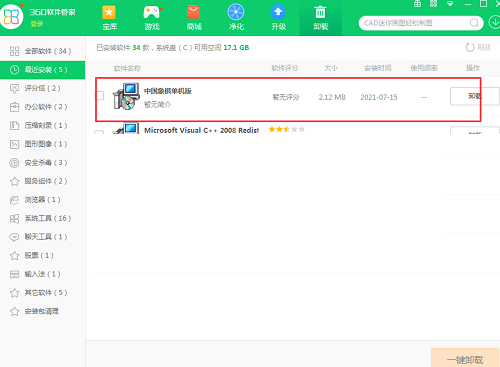500x367 pixels.
Task: Click the 360软件管家 logo
Action: click(12, 16)
